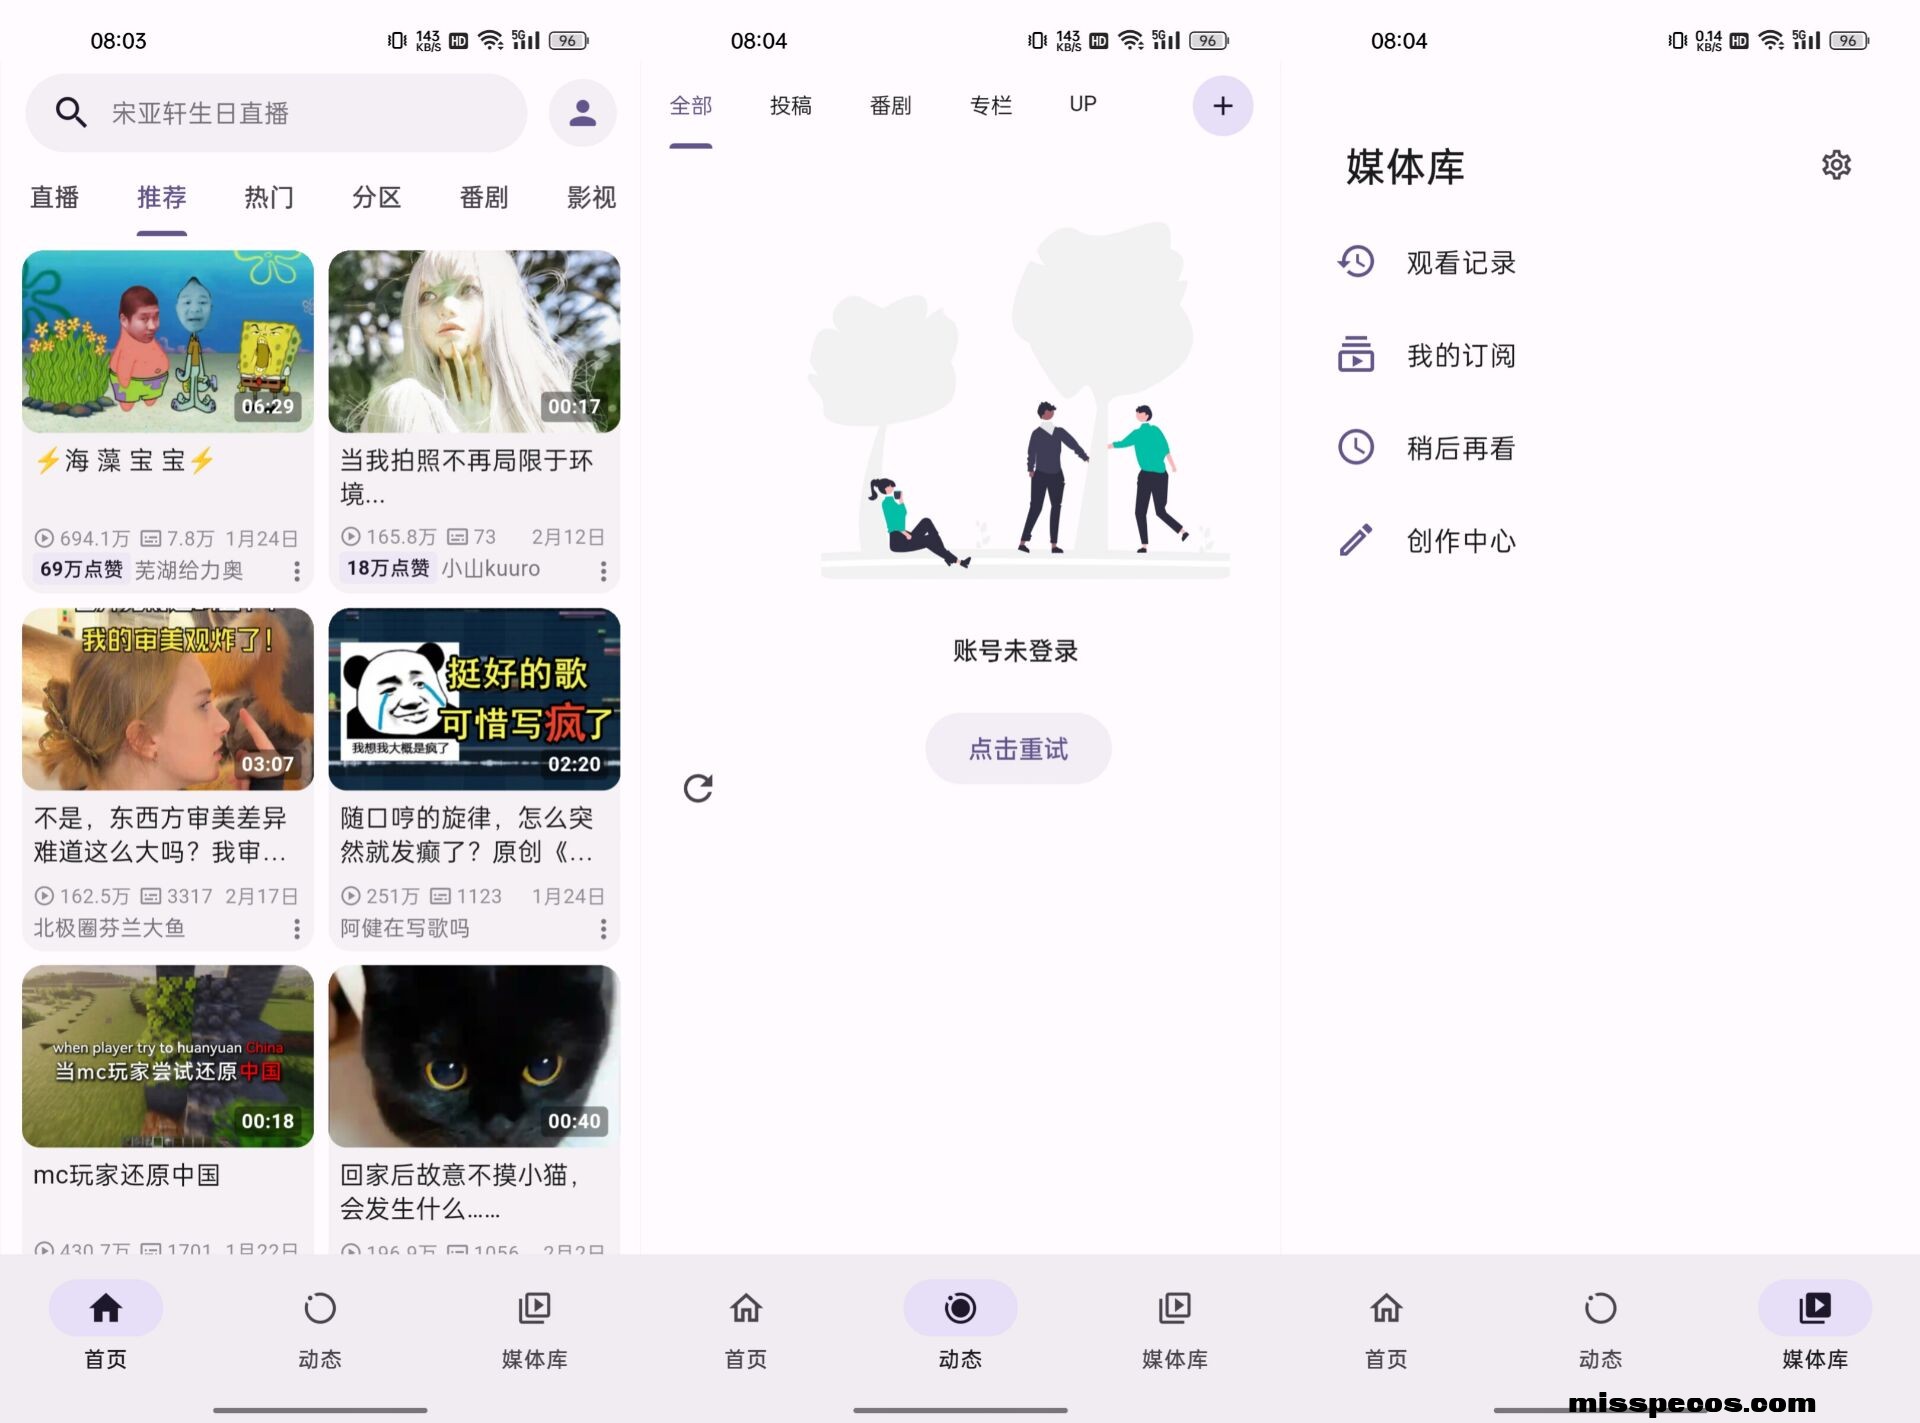
Task: Open the 影视 tab
Action: tap(591, 197)
